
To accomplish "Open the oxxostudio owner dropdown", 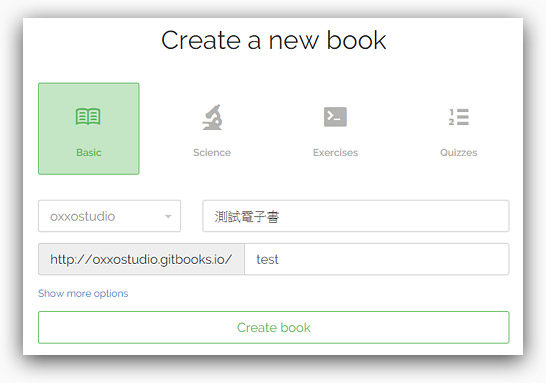I will click(x=109, y=216).
